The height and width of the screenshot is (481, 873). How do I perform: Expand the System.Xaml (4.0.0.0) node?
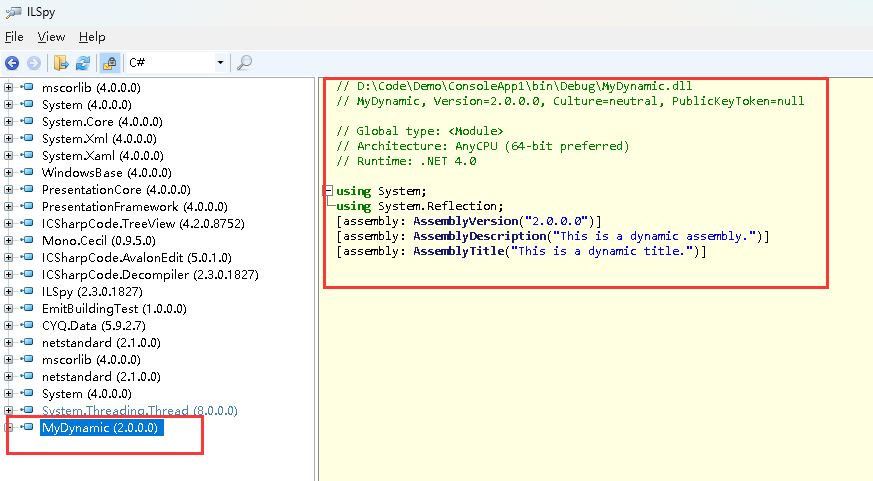coord(8,155)
